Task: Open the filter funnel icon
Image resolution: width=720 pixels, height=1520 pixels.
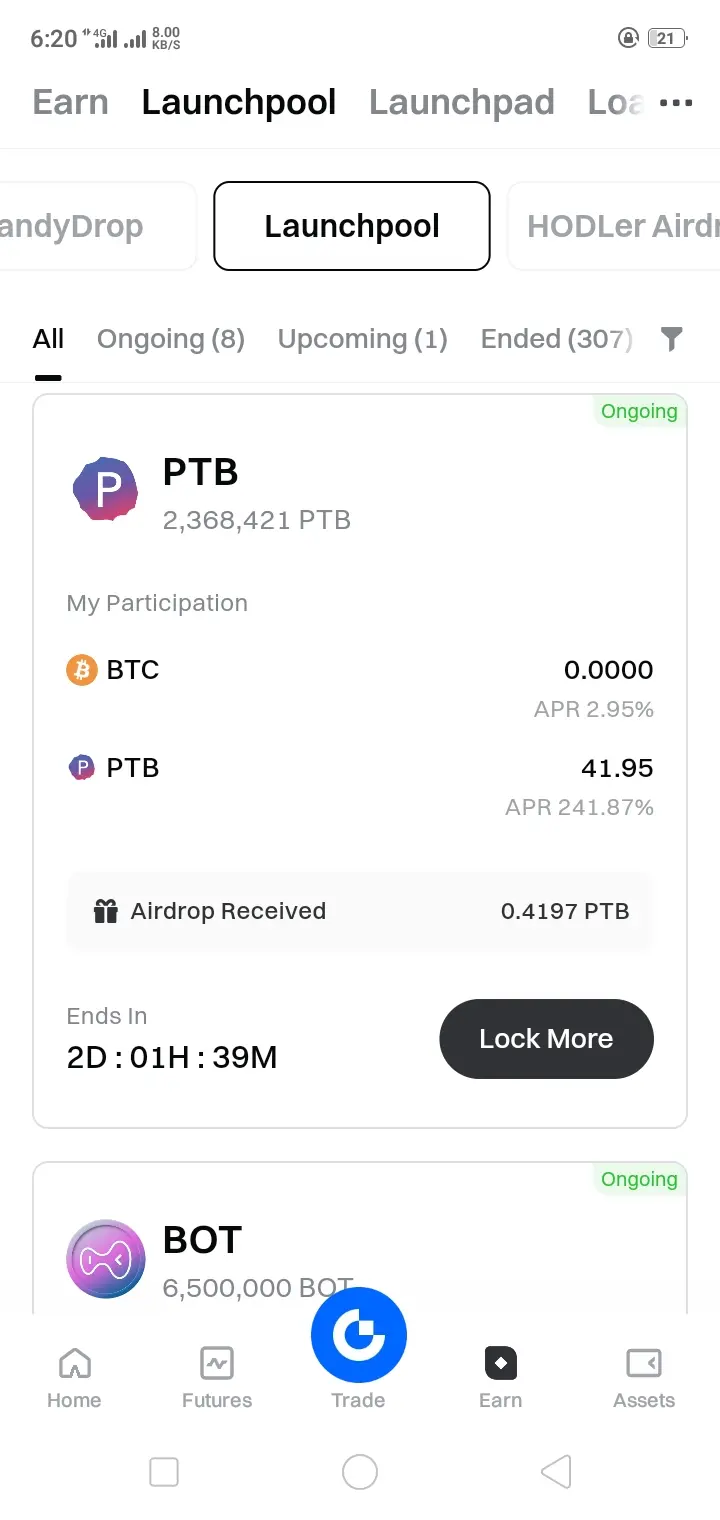Action: (672, 340)
